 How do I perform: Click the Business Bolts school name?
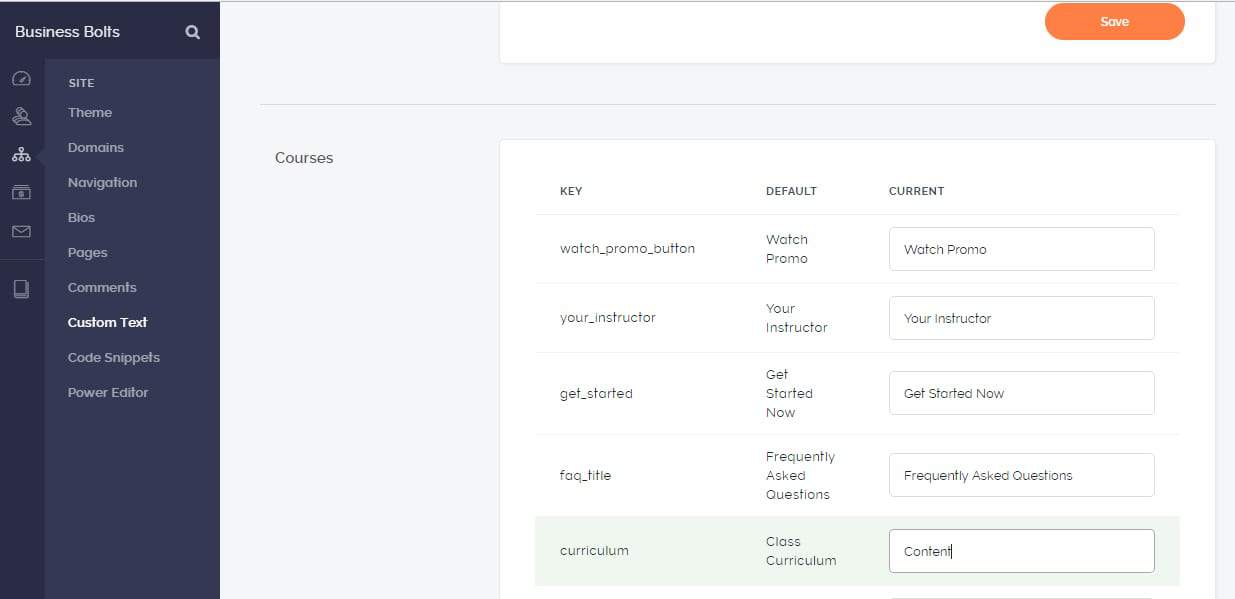pos(67,32)
